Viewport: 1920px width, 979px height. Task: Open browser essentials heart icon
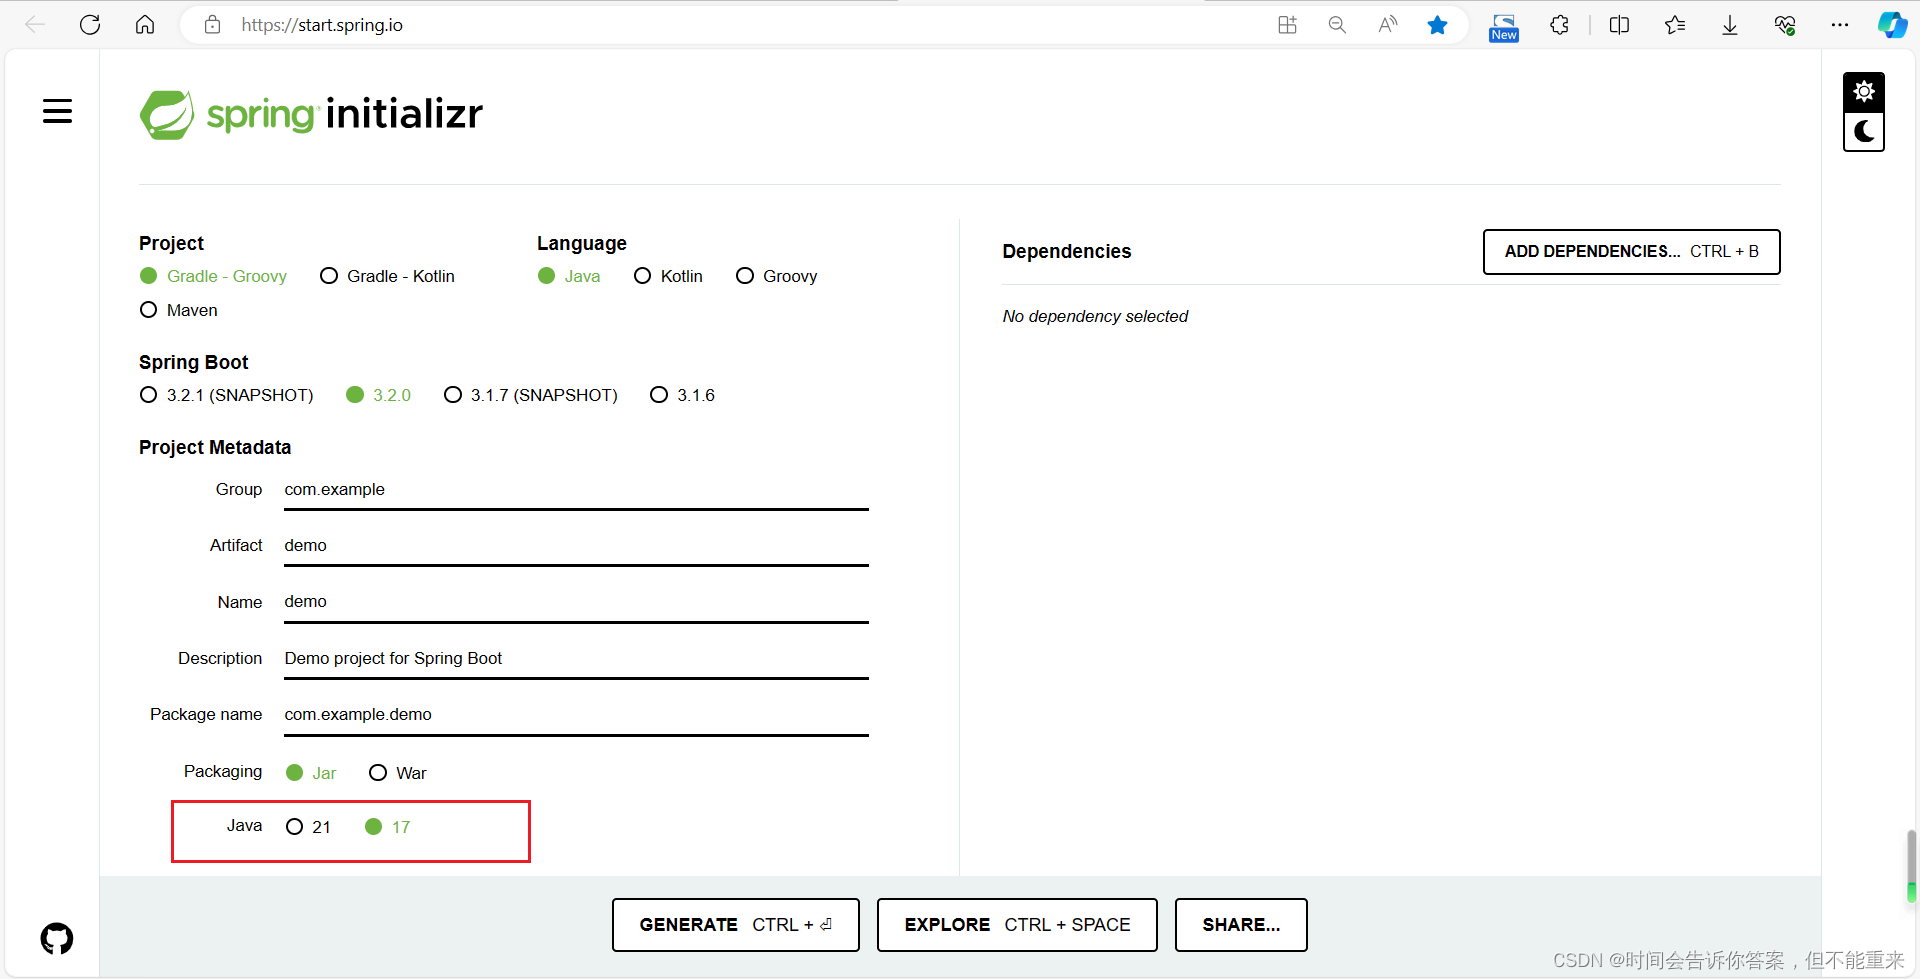1785,25
